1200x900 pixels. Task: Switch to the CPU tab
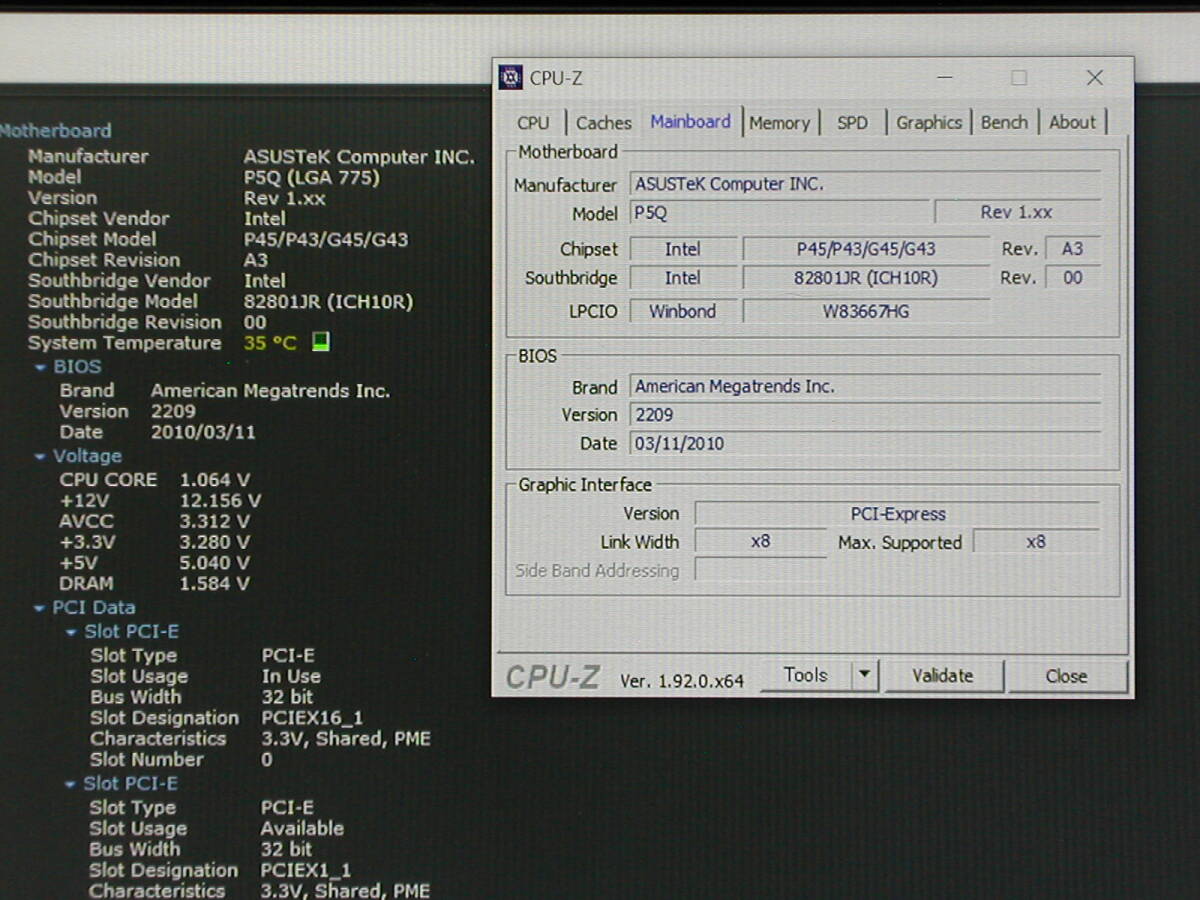533,123
